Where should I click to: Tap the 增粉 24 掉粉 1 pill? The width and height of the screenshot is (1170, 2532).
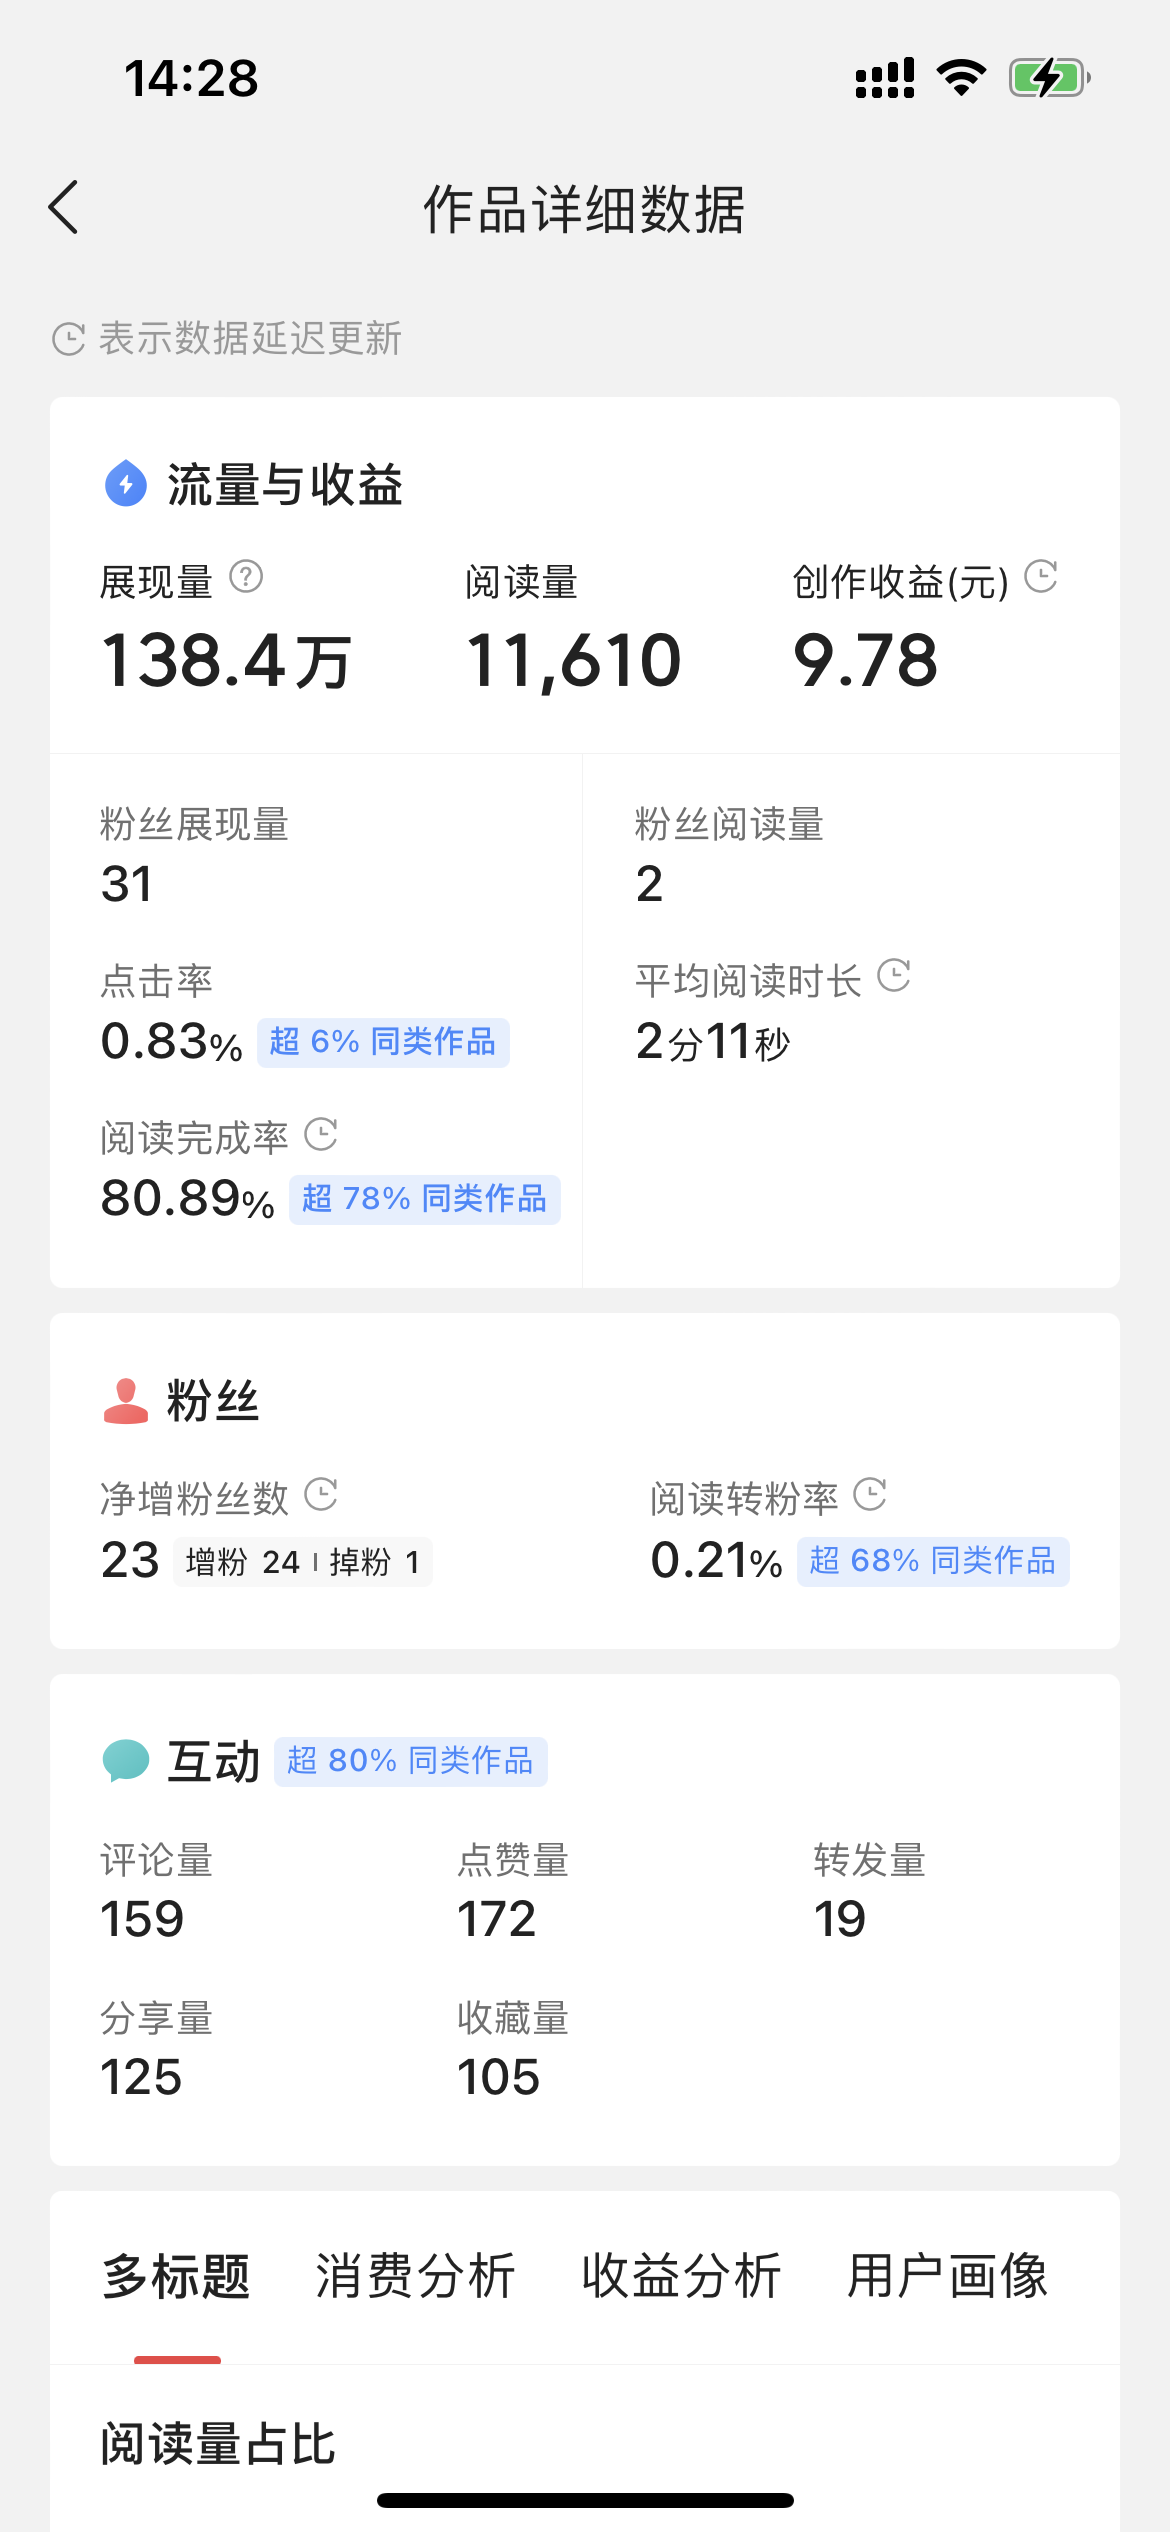(302, 1562)
